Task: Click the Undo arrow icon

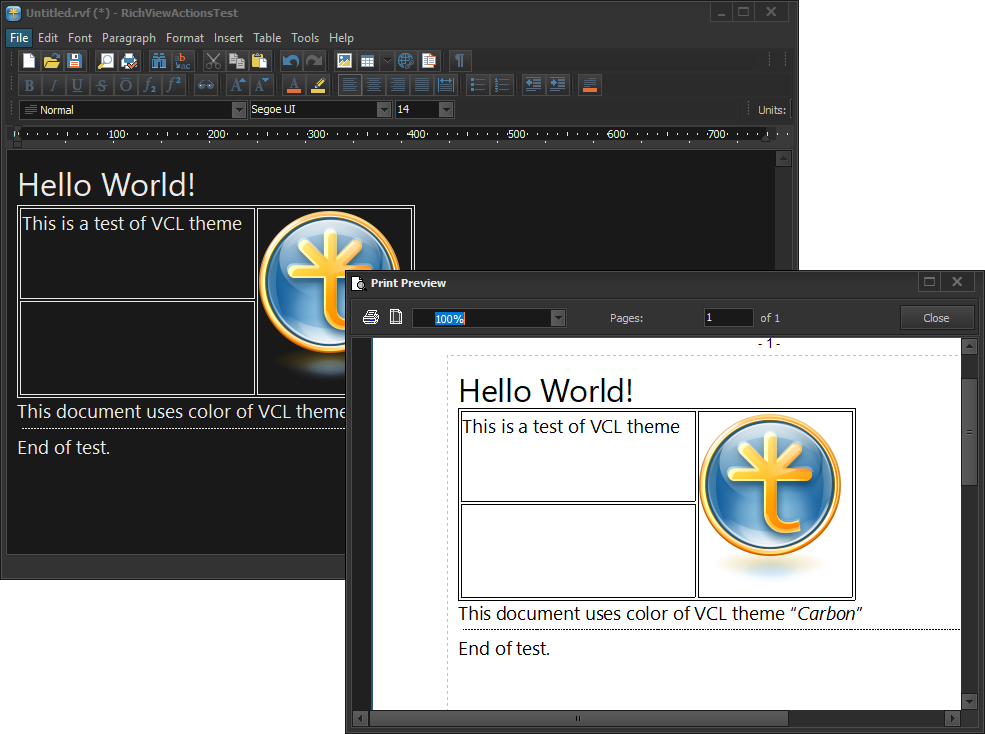Action: click(x=291, y=61)
